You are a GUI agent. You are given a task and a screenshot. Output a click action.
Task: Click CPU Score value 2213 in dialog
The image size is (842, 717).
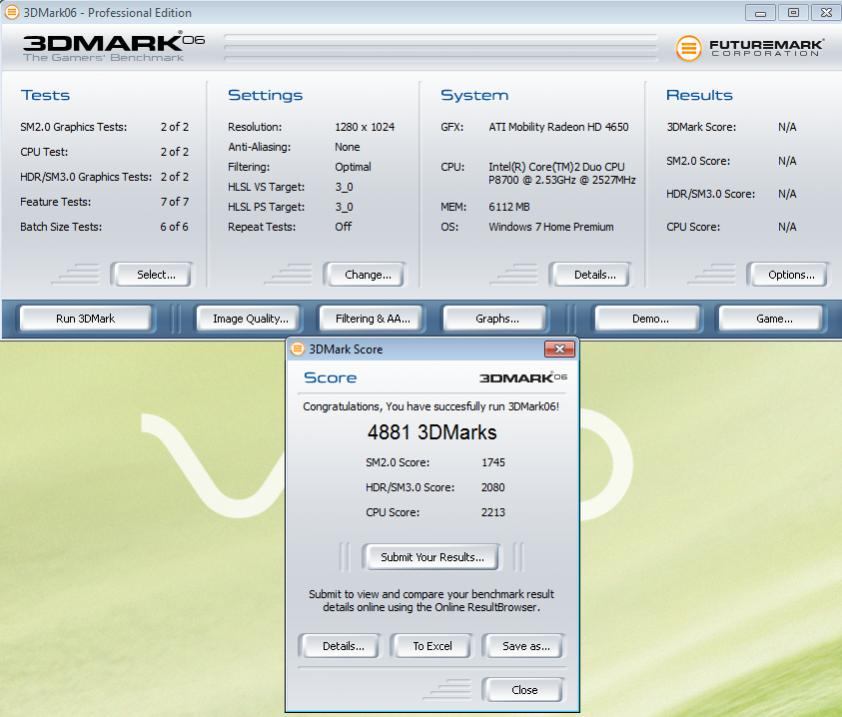coord(493,512)
